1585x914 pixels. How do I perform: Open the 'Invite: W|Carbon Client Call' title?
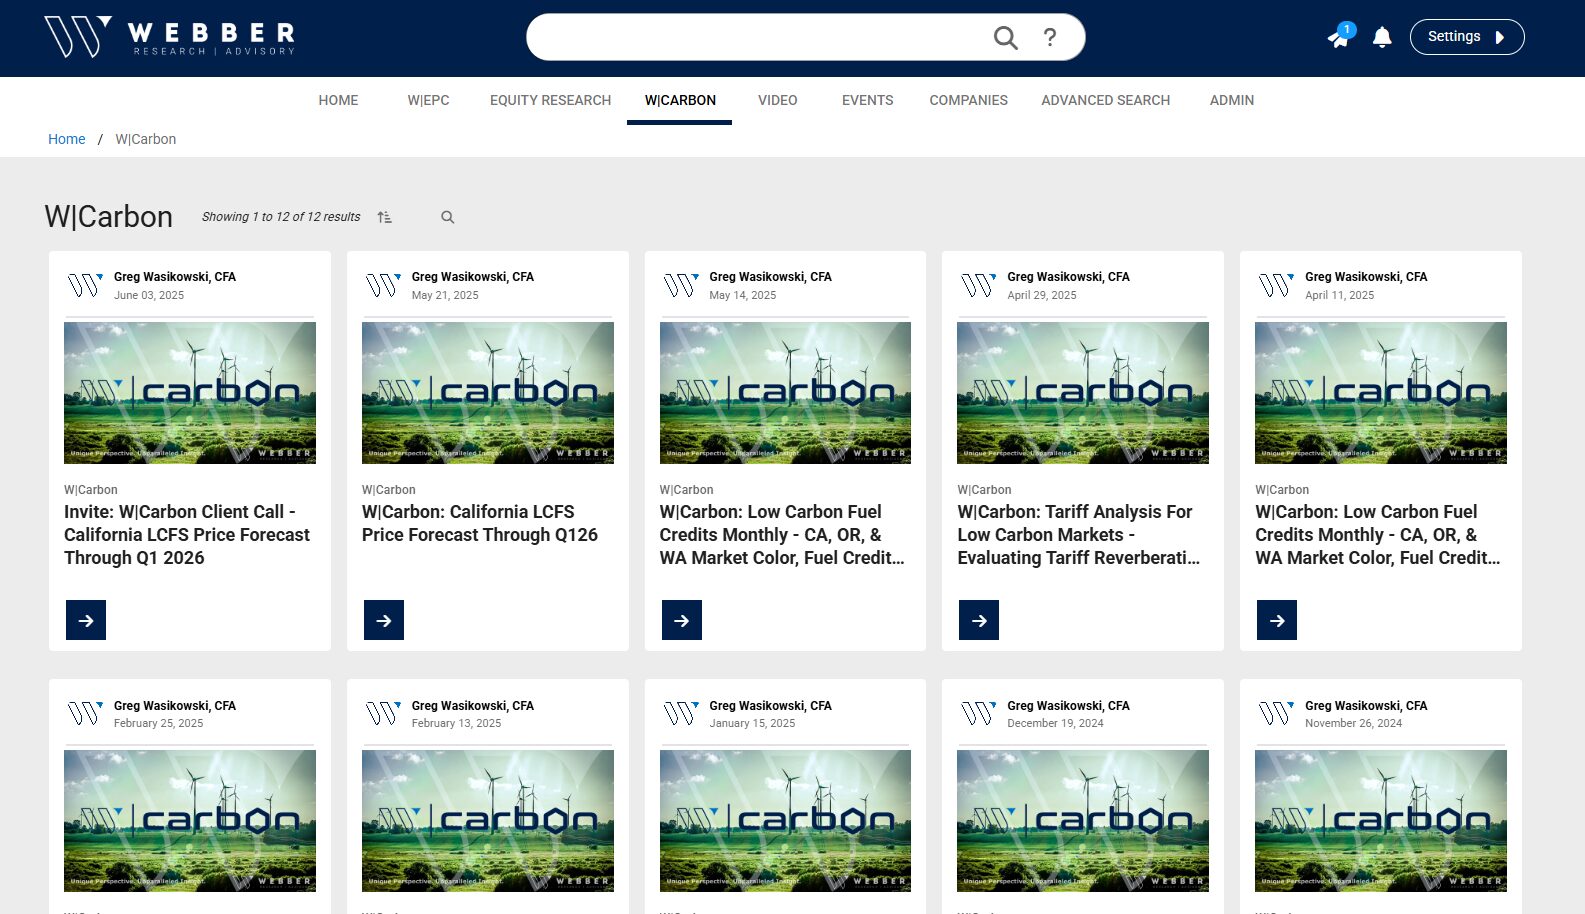click(187, 535)
